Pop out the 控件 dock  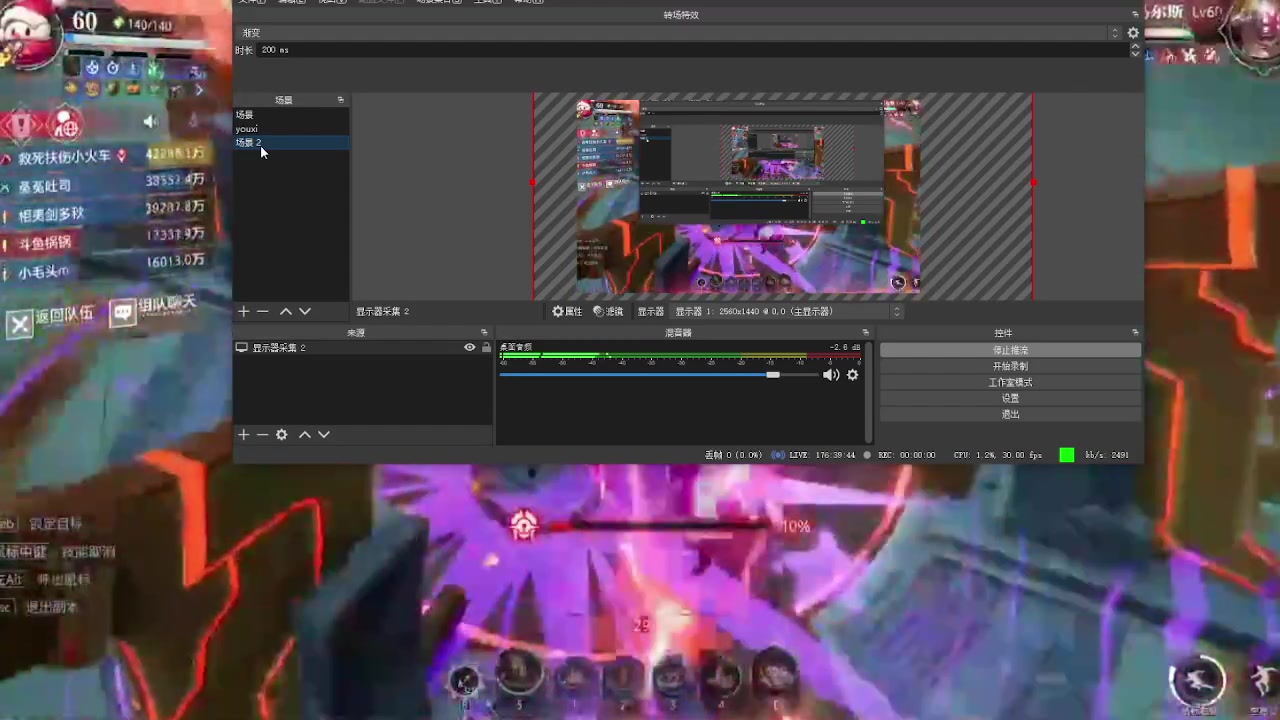tap(1135, 332)
